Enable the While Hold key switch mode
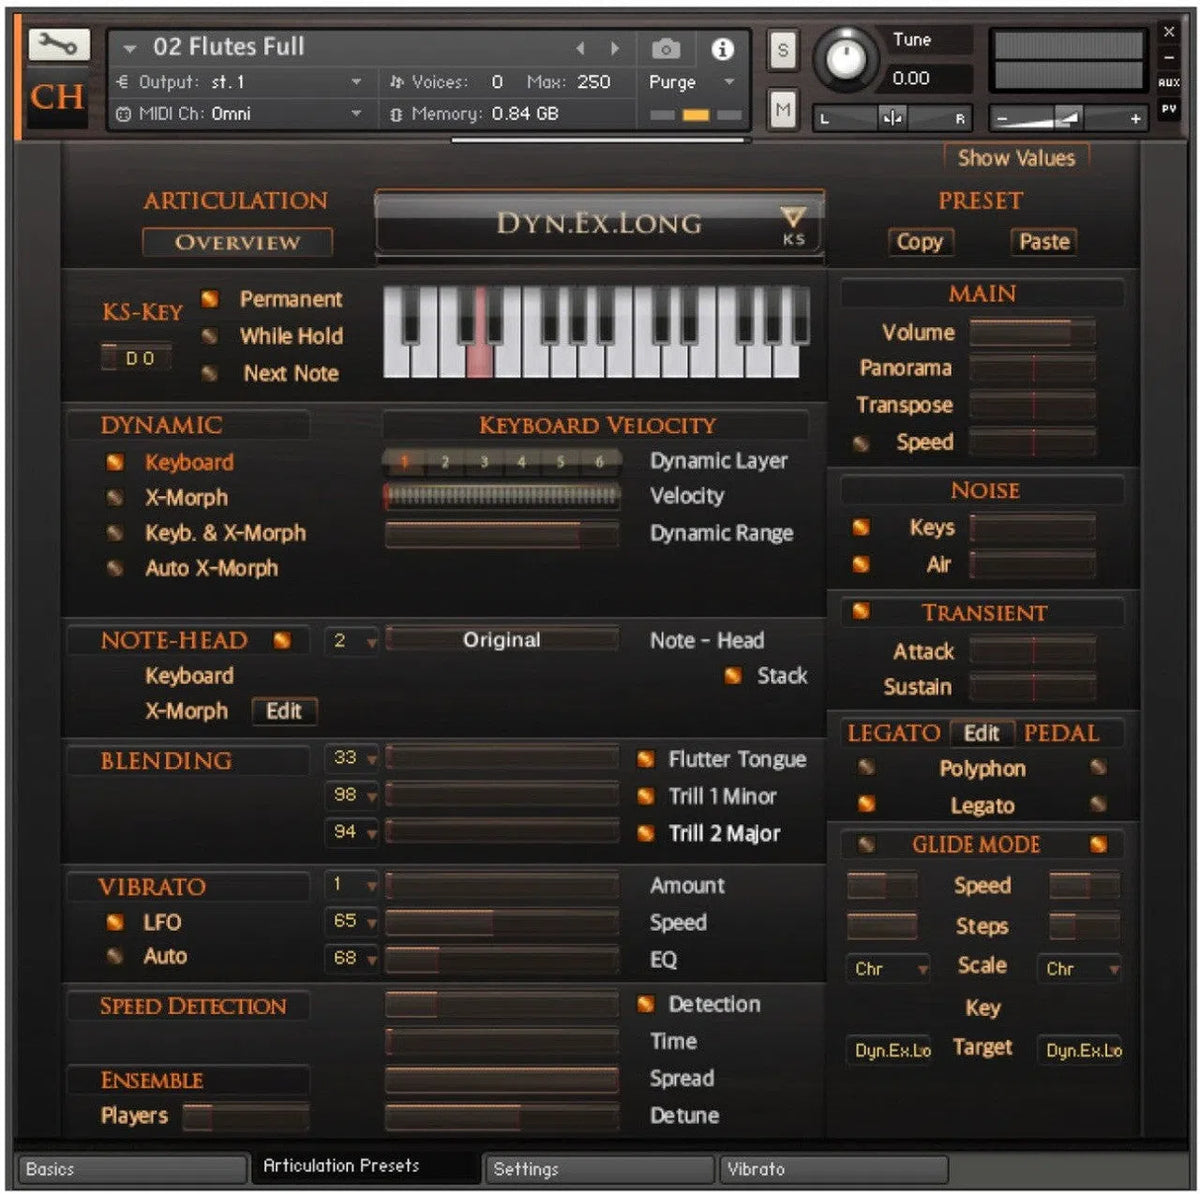 point(210,337)
